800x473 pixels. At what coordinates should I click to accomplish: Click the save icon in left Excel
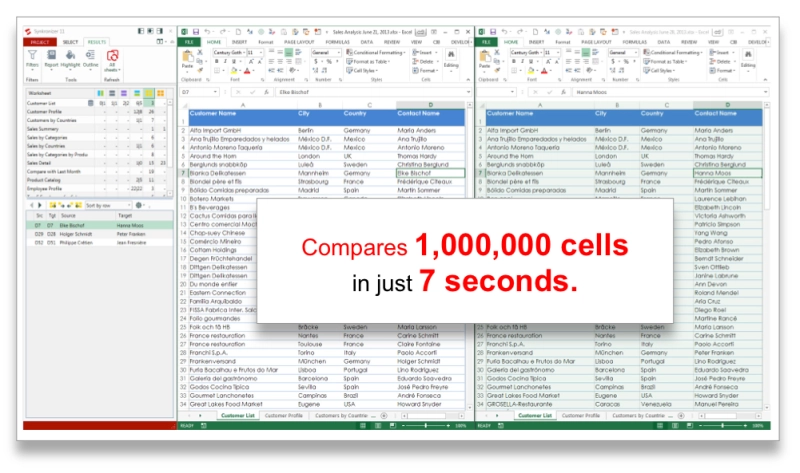pyautogui.click(x=195, y=32)
